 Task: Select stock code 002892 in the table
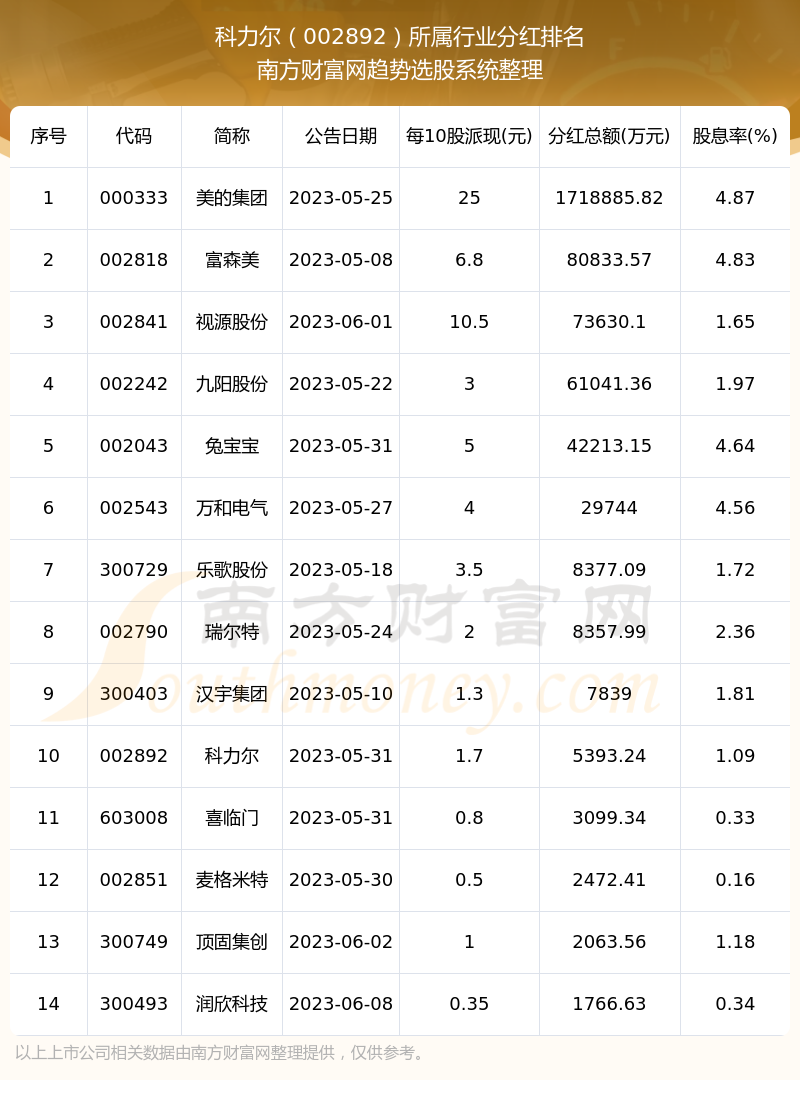(x=134, y=756)
